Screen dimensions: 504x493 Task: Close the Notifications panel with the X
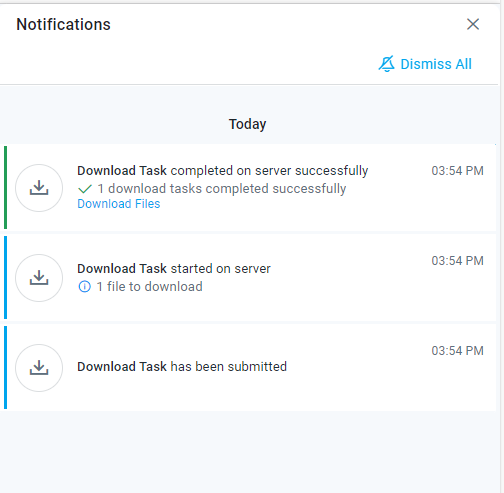(473, 24)
